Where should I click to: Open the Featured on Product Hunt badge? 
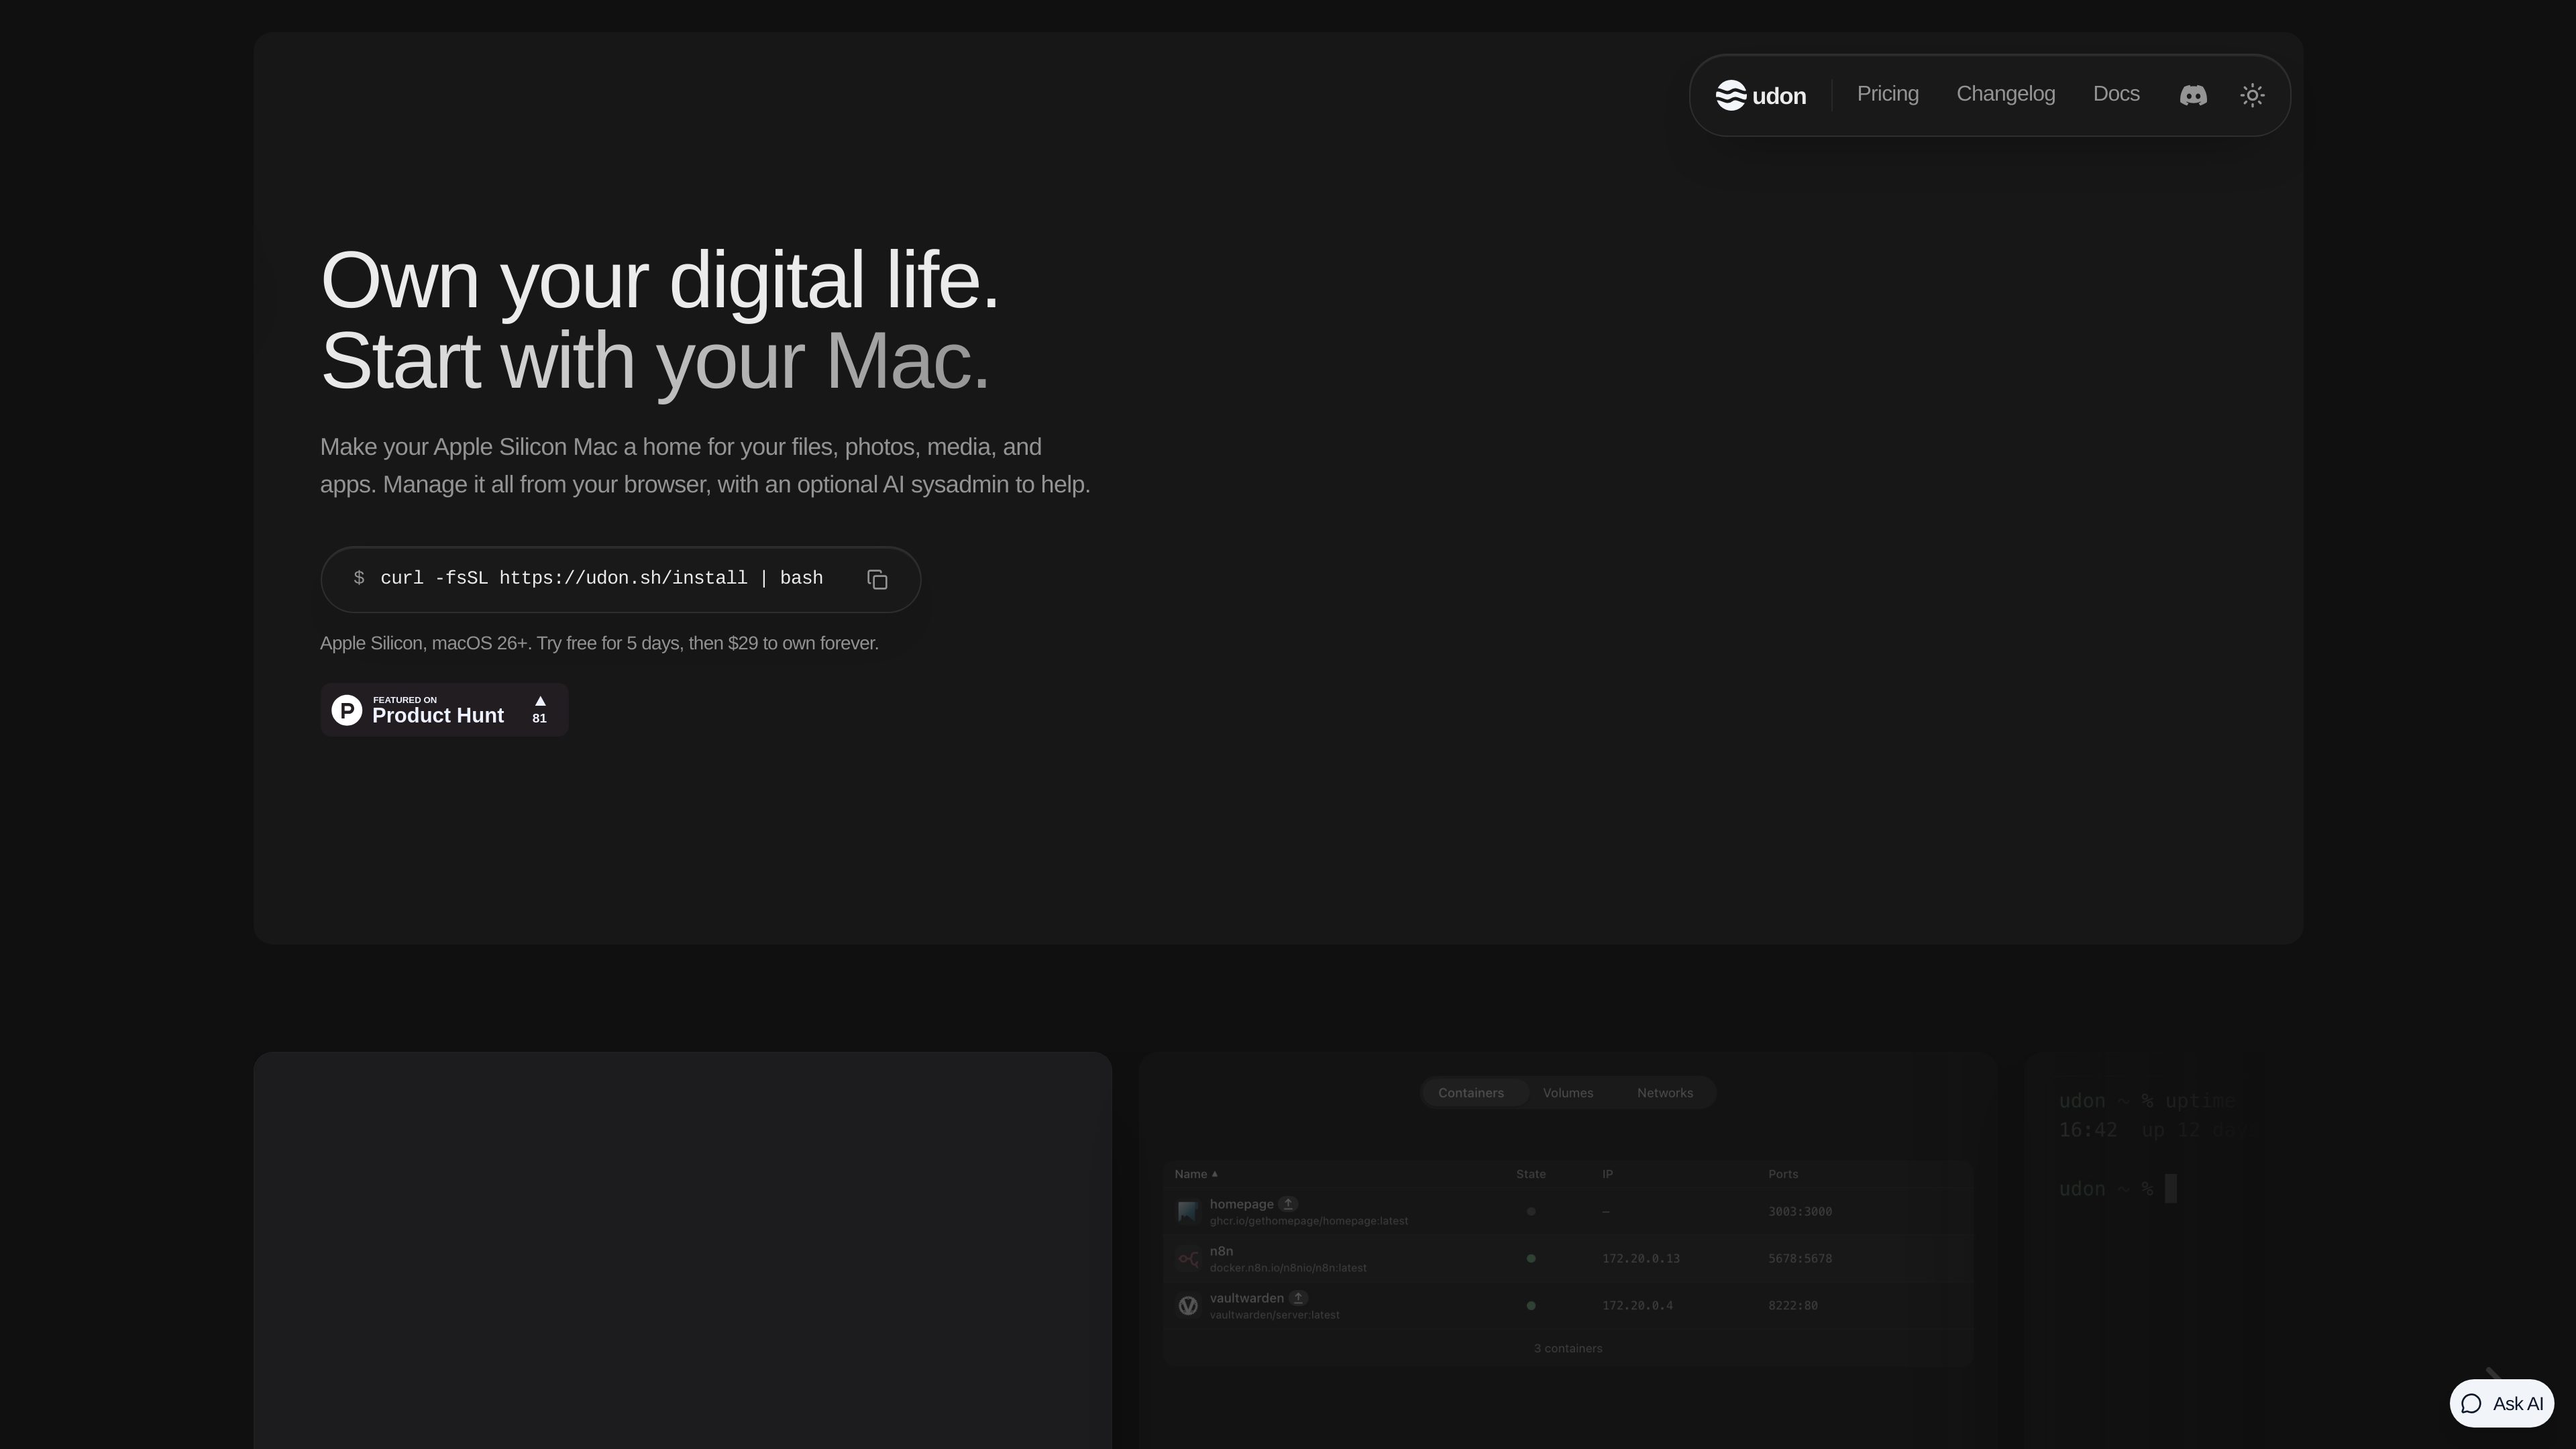[x=444, y=710]
